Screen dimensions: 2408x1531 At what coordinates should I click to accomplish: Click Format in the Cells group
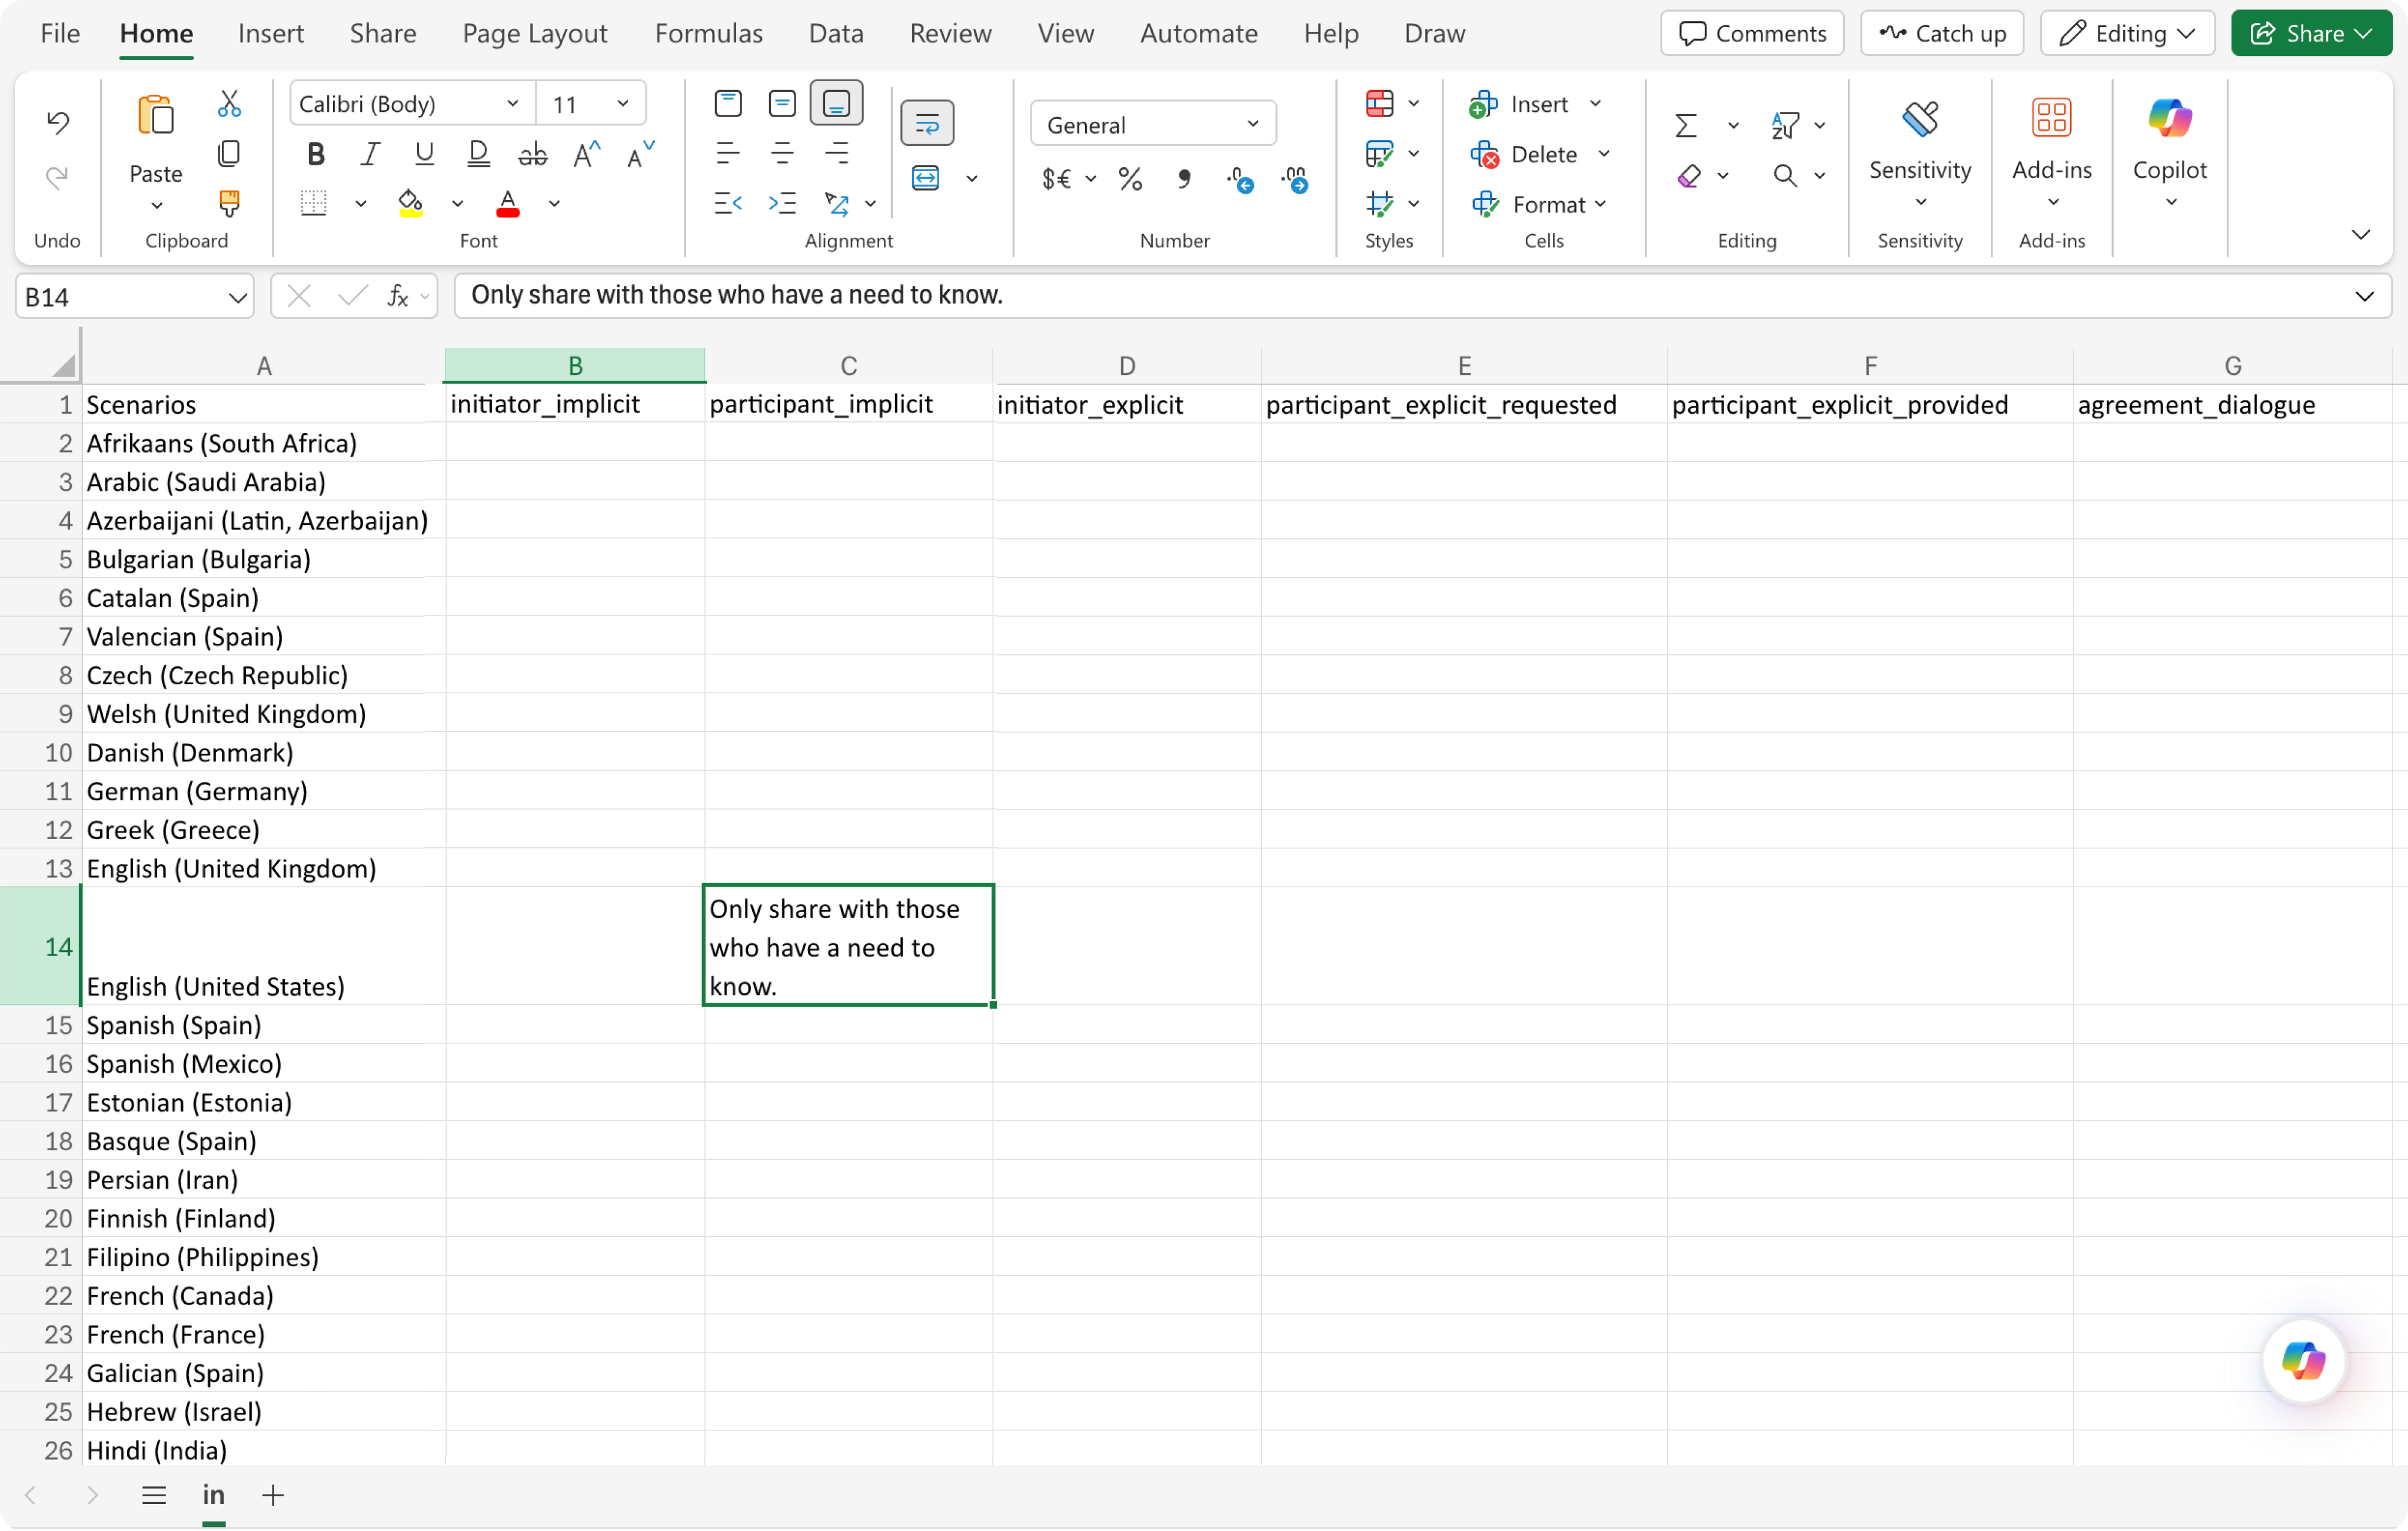(1539, 204)
